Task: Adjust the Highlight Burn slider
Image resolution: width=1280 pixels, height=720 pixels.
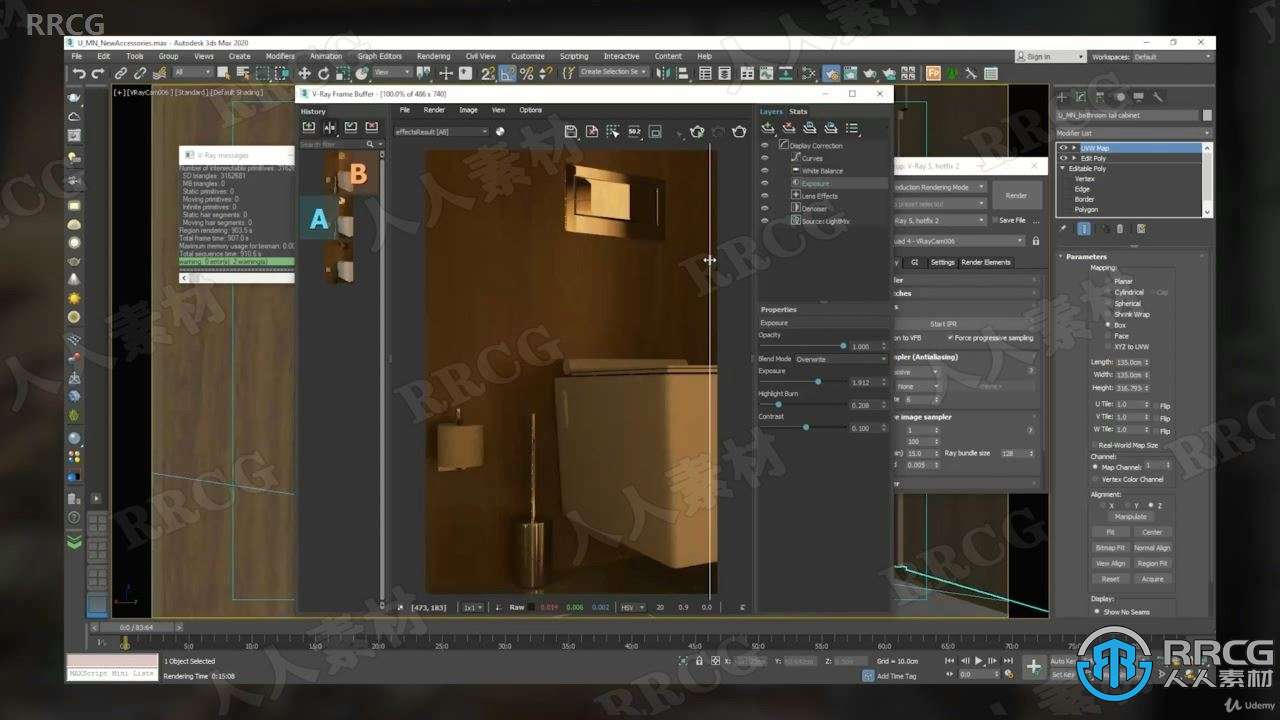Action: [x=778, y=404]
